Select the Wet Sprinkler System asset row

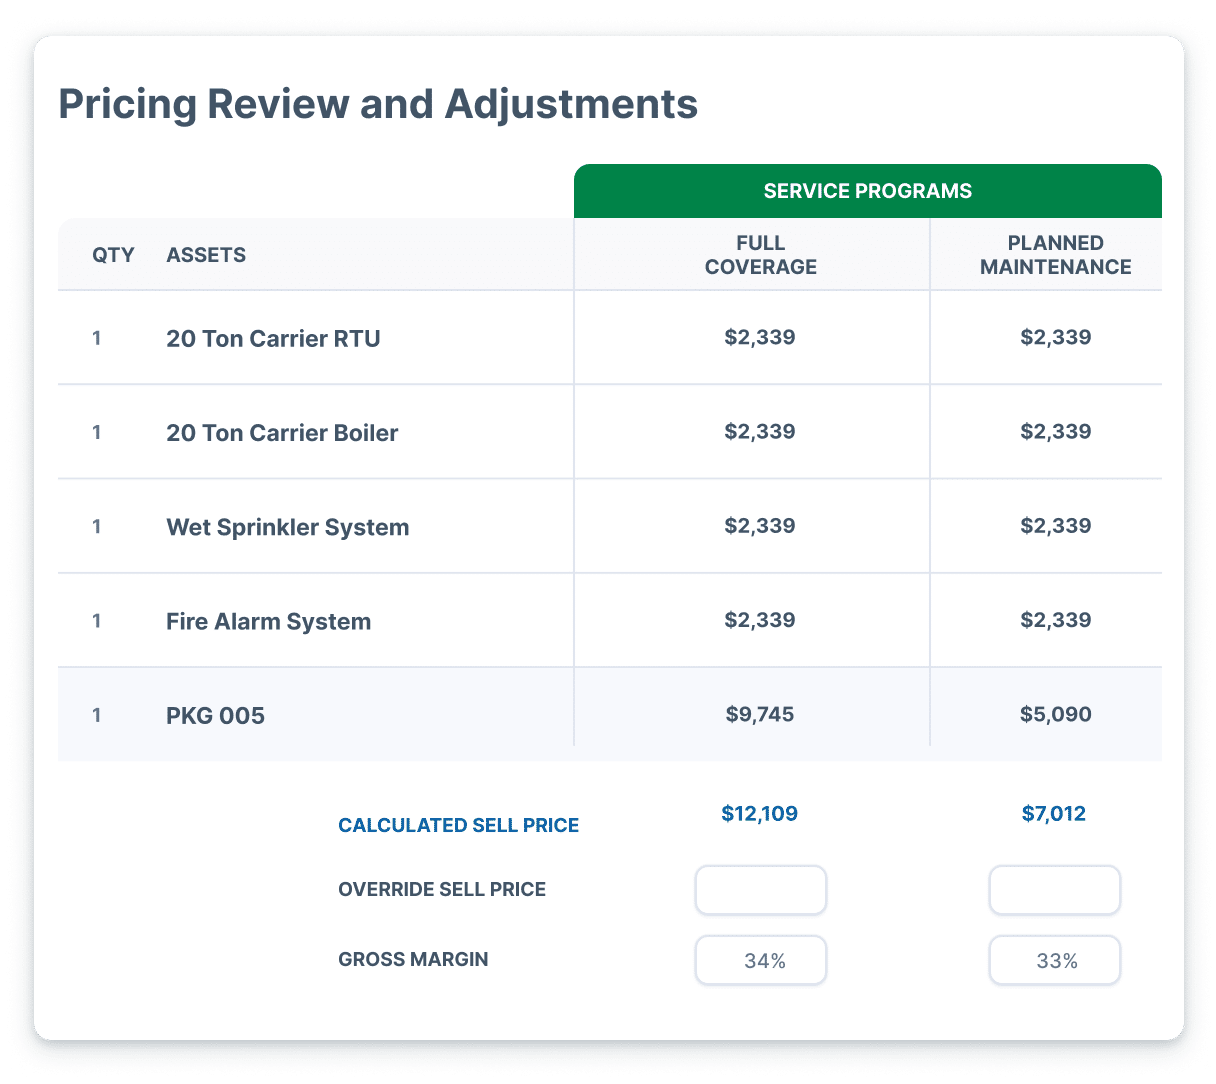pyautogui.click(x=287, y=527)
